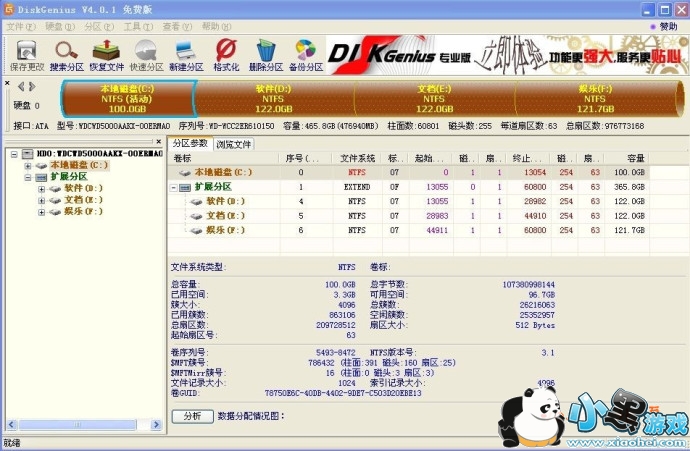Select 本地磁盘(C:) segment in disk bar
Image resolution: width=690 pixels, height=451 pixels.
128,99
